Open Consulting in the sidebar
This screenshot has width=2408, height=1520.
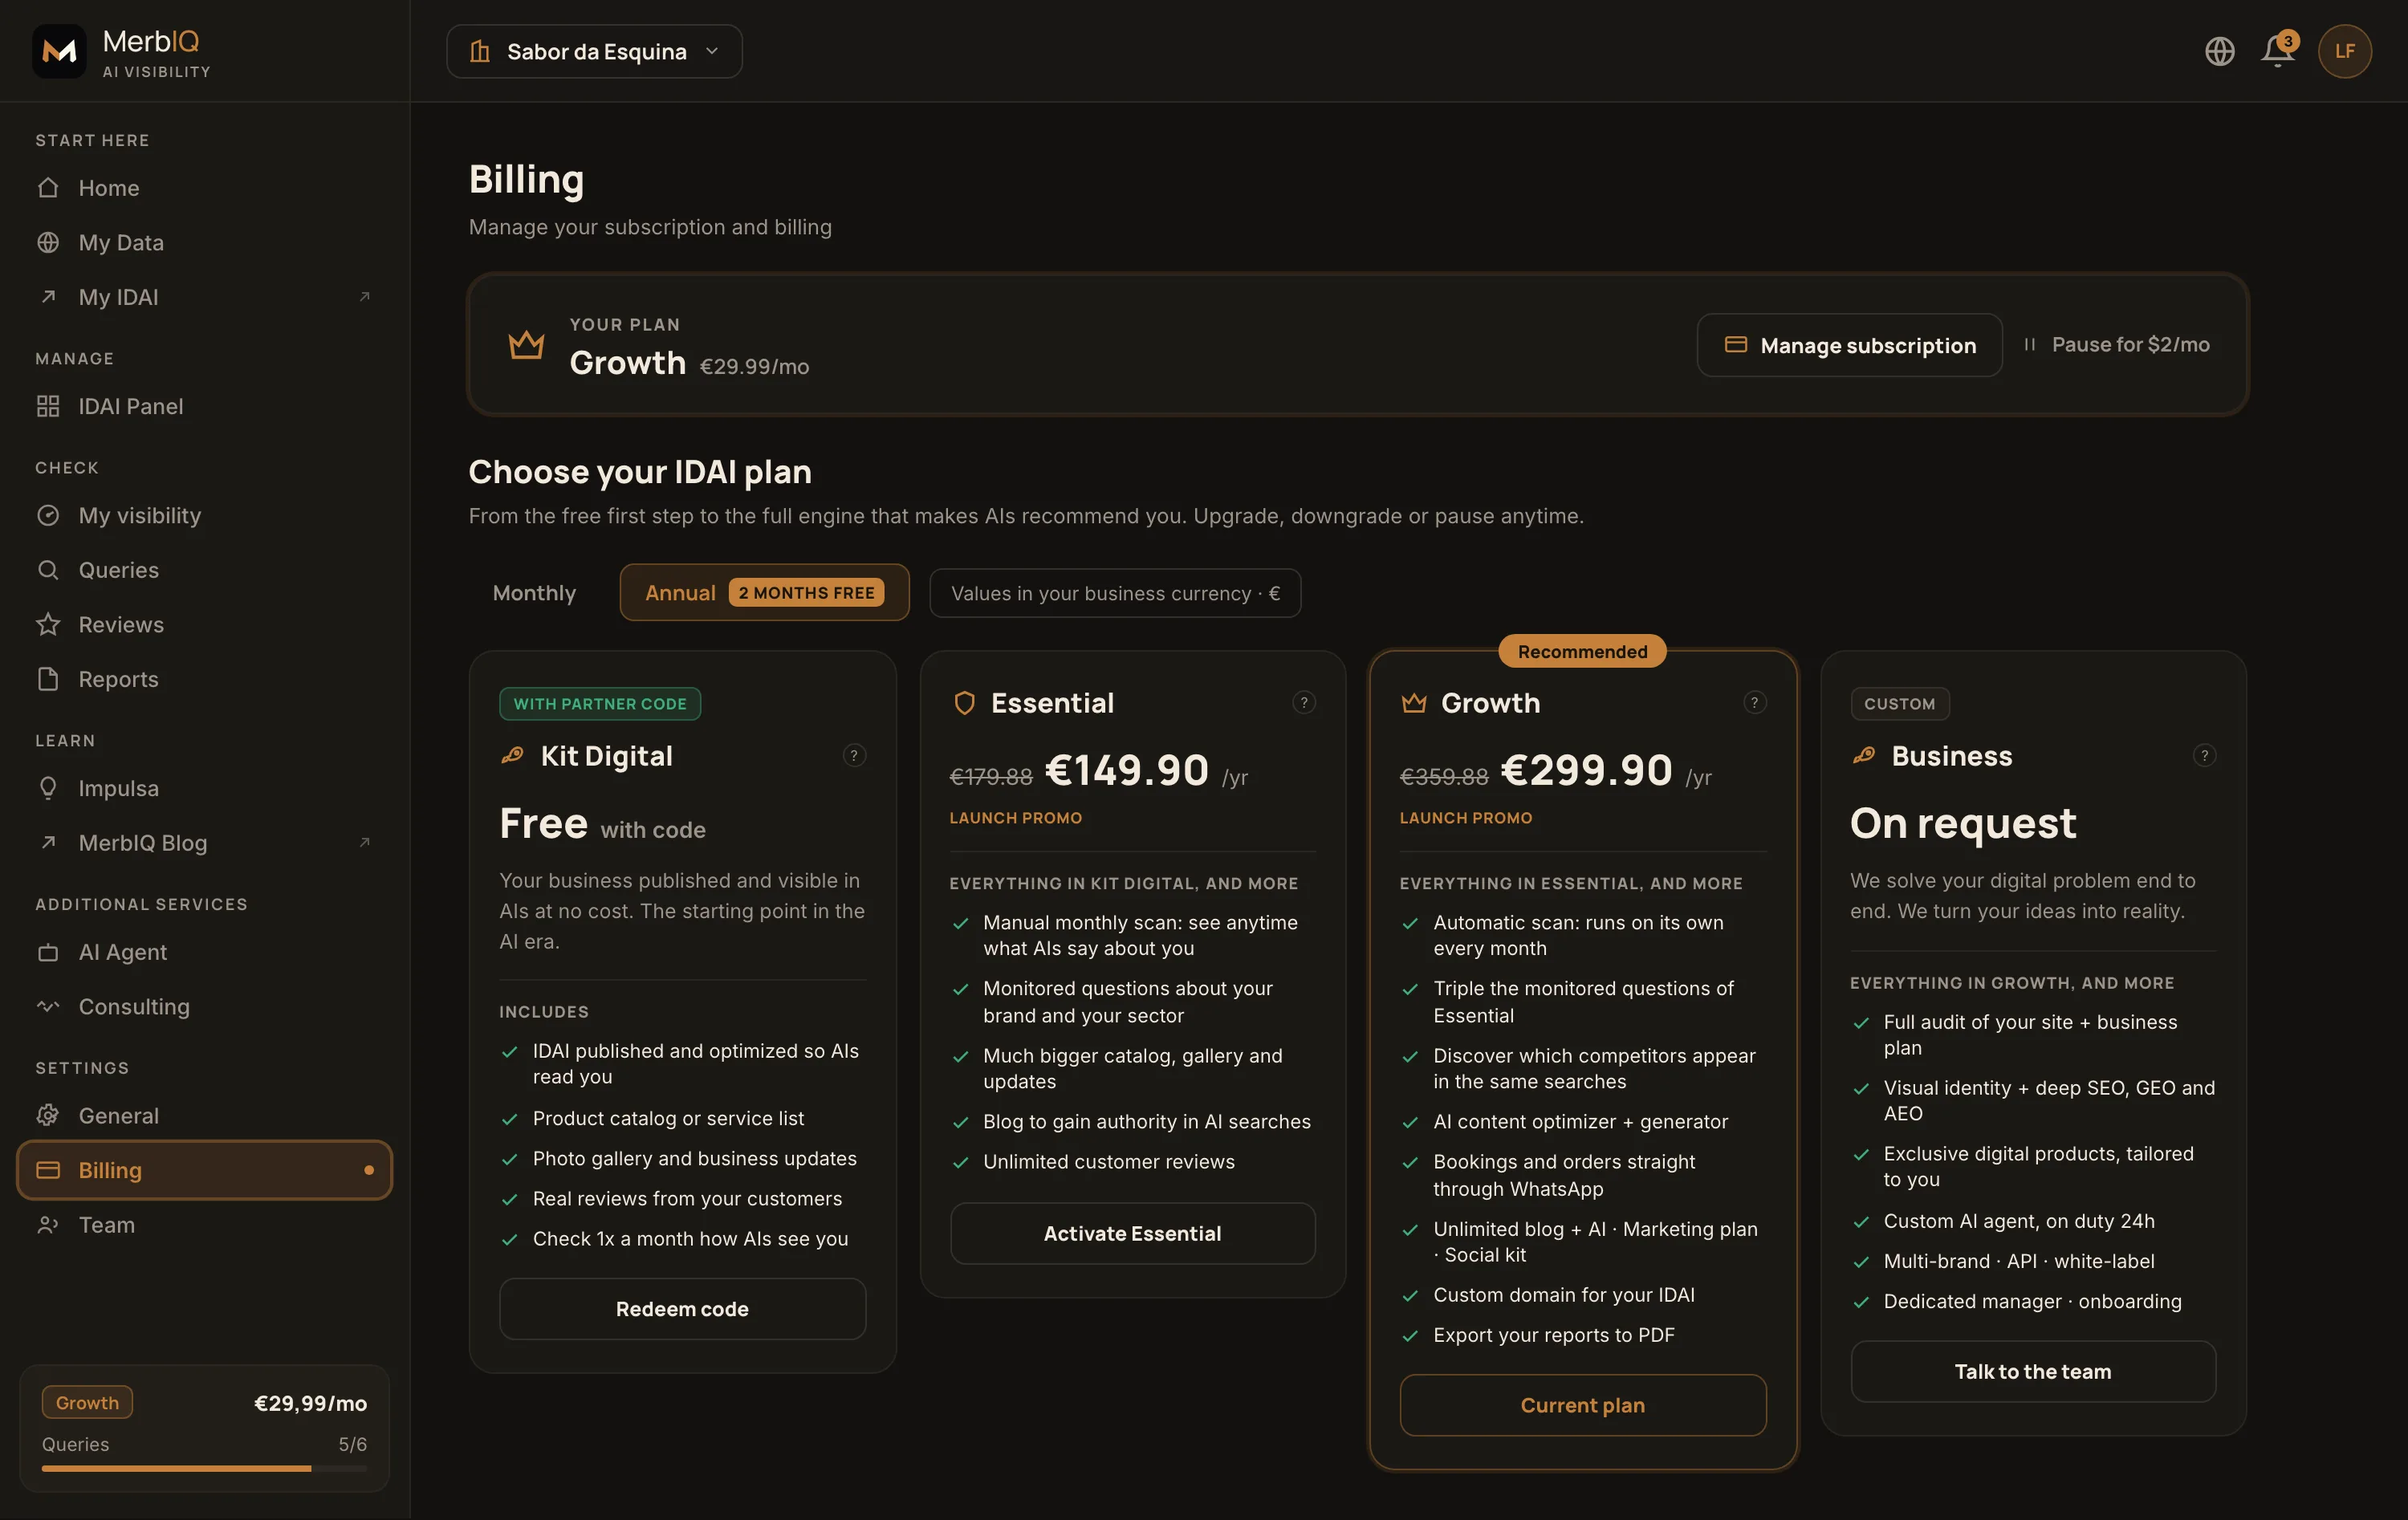point(204,1006)
